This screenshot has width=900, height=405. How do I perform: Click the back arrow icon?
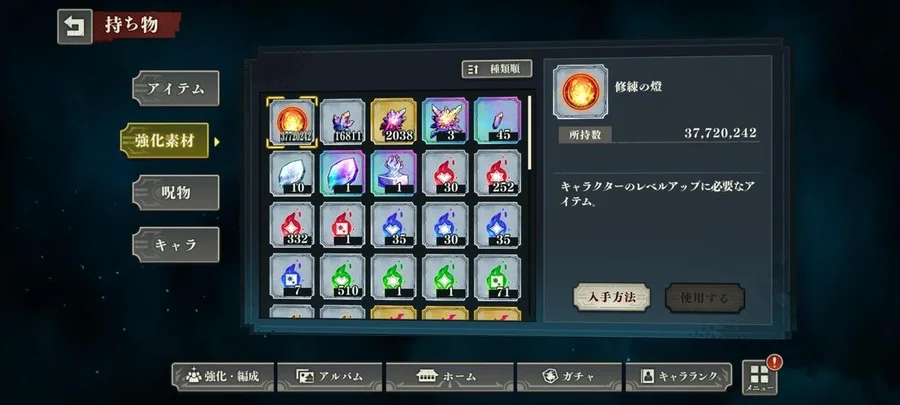click(x=75, y=27)
